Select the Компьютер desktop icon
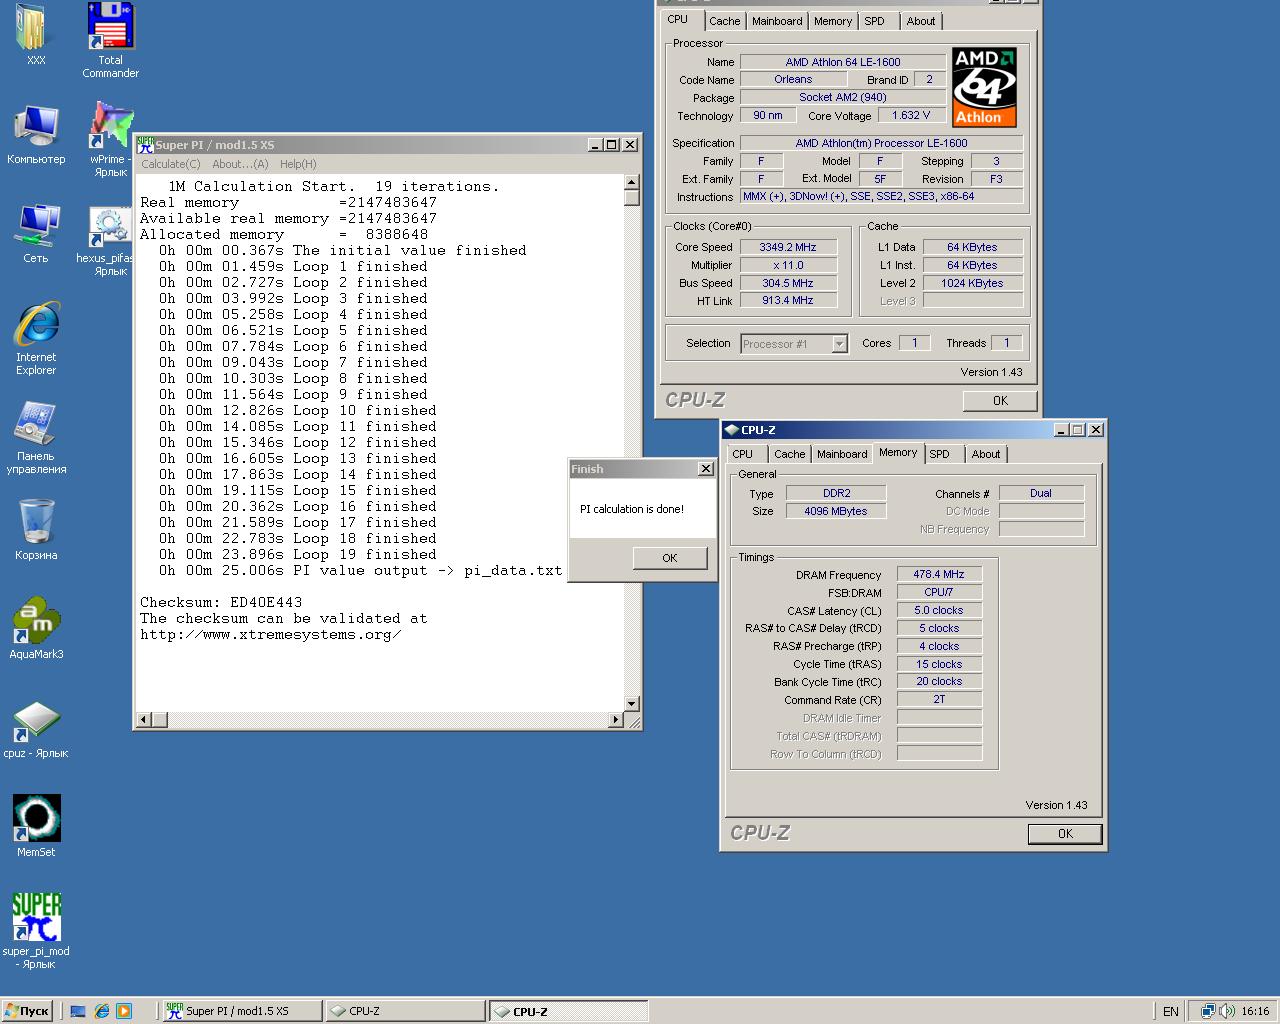 [36, 134]
